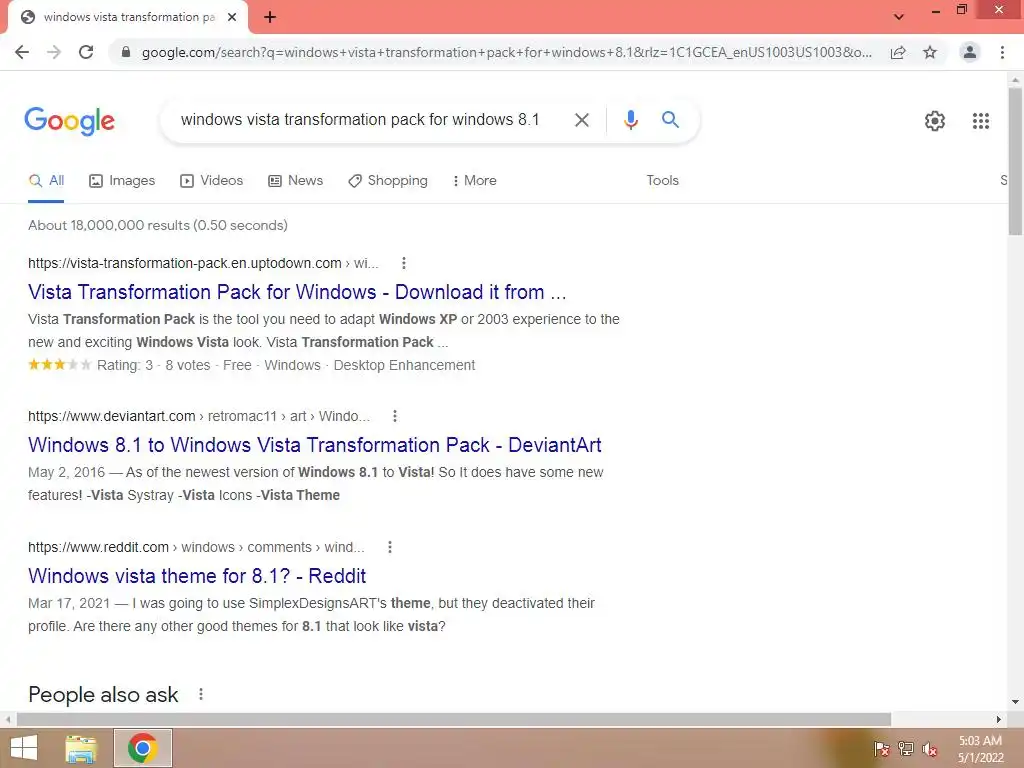Click the Chrome address bar URL
Viewport: 1024px width, 768px height.
point(507,52)
